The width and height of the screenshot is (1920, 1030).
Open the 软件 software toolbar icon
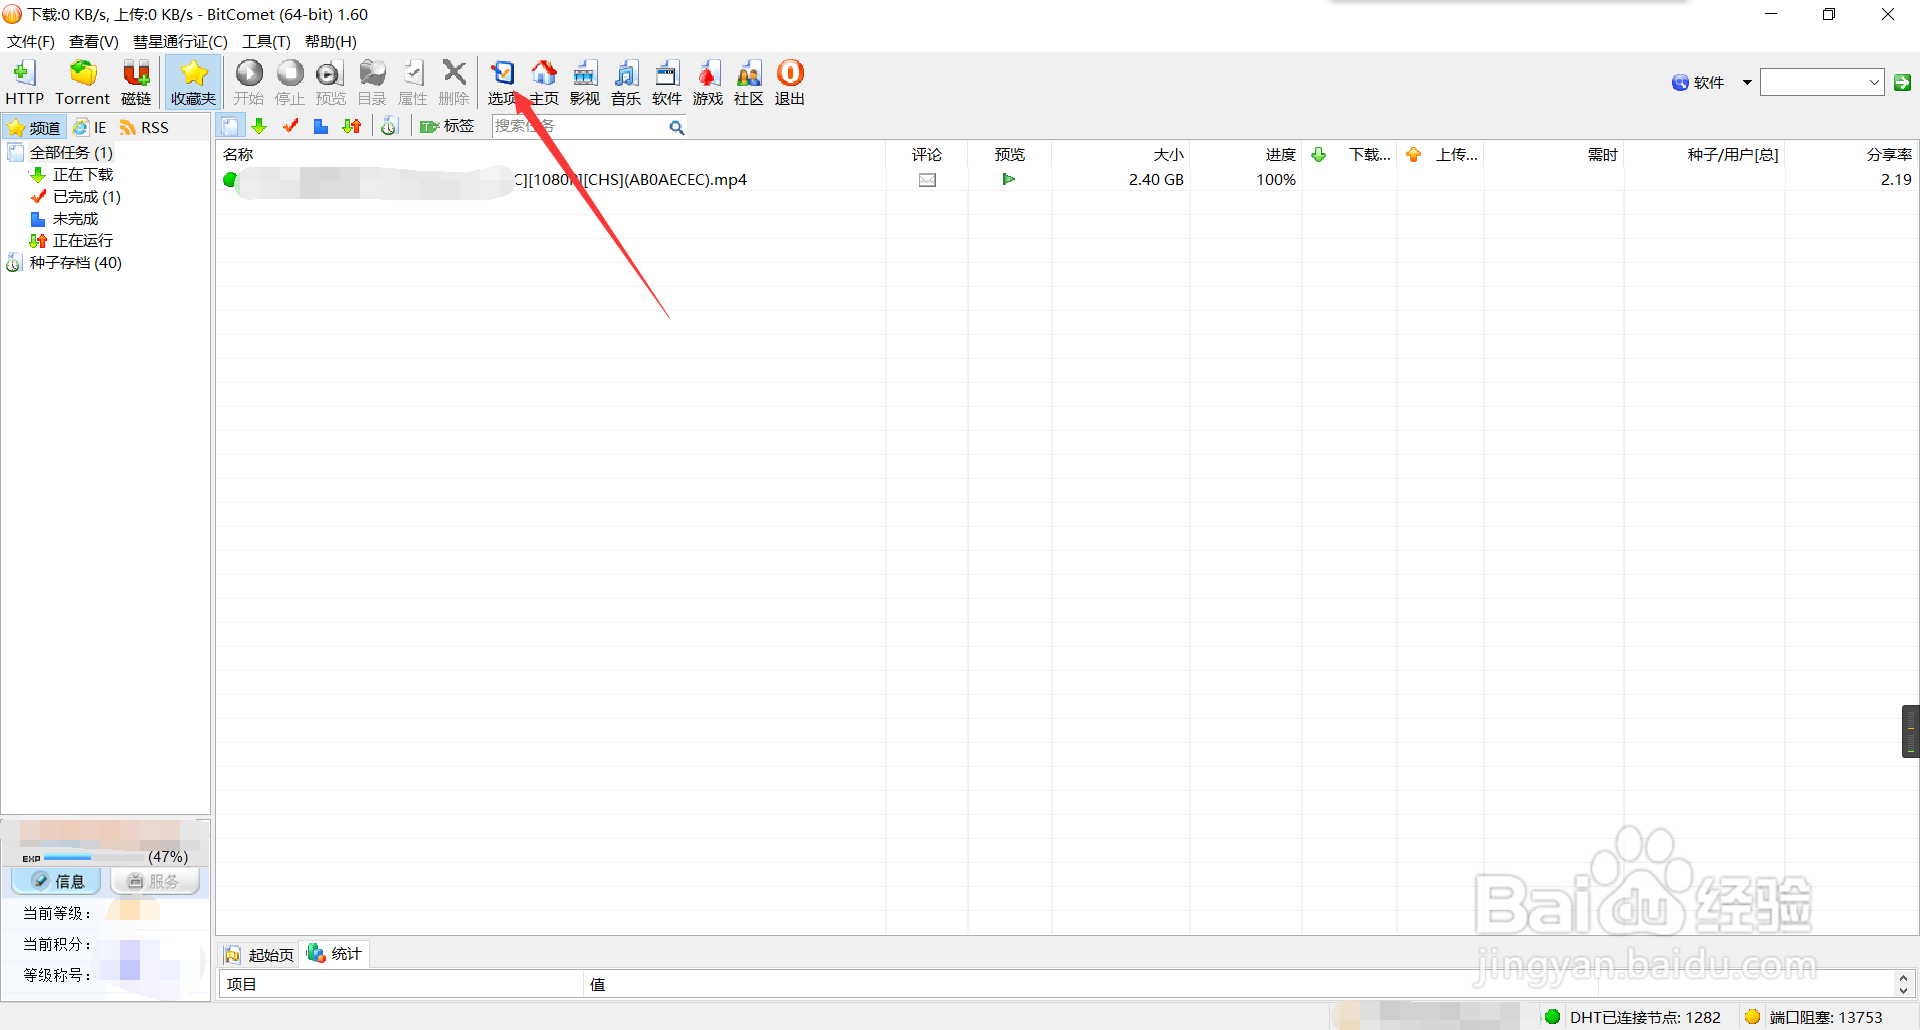(667, 82)
